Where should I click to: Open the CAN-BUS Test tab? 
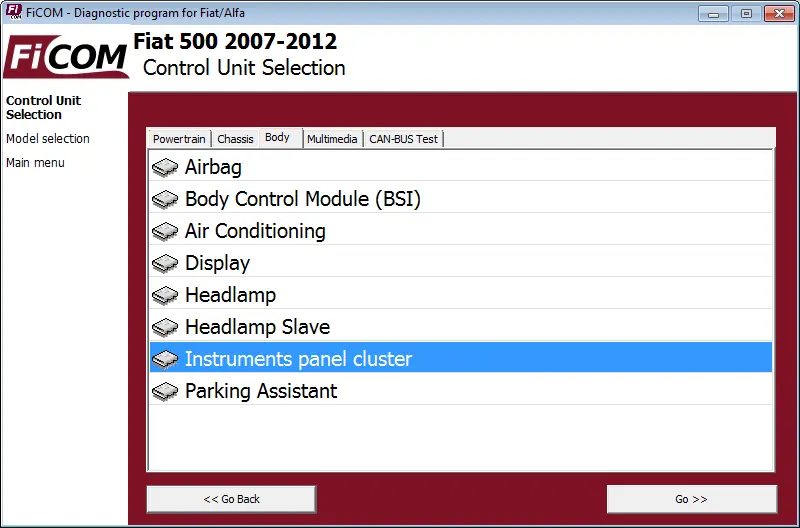403,139
